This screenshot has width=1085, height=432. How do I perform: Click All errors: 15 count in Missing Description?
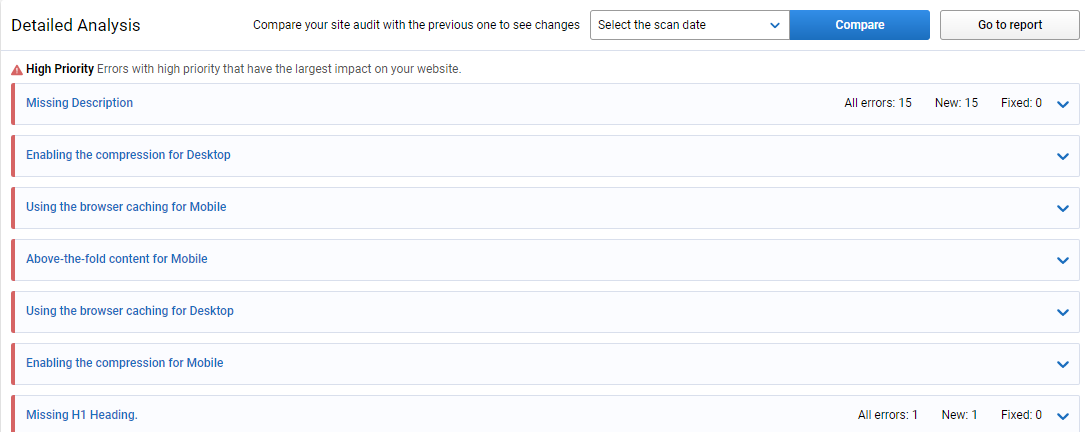click(x=878, y=103)
